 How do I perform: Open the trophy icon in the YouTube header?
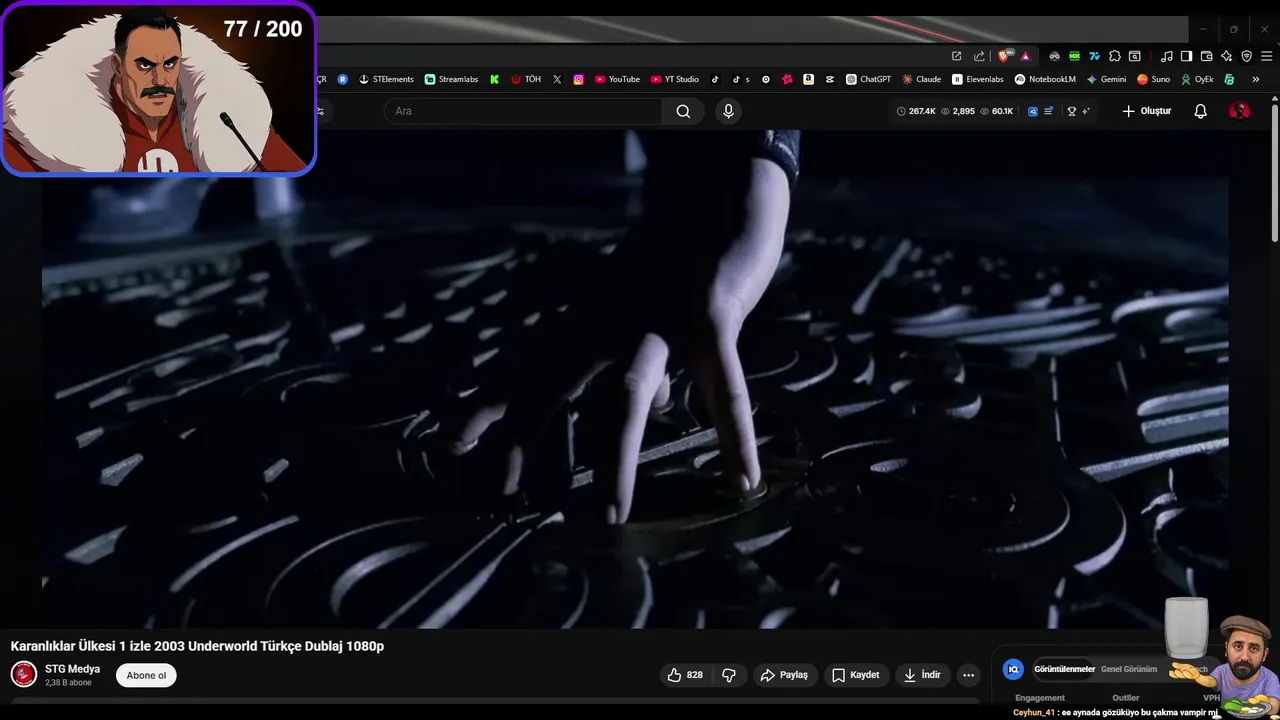click(x=1072, y=111)
